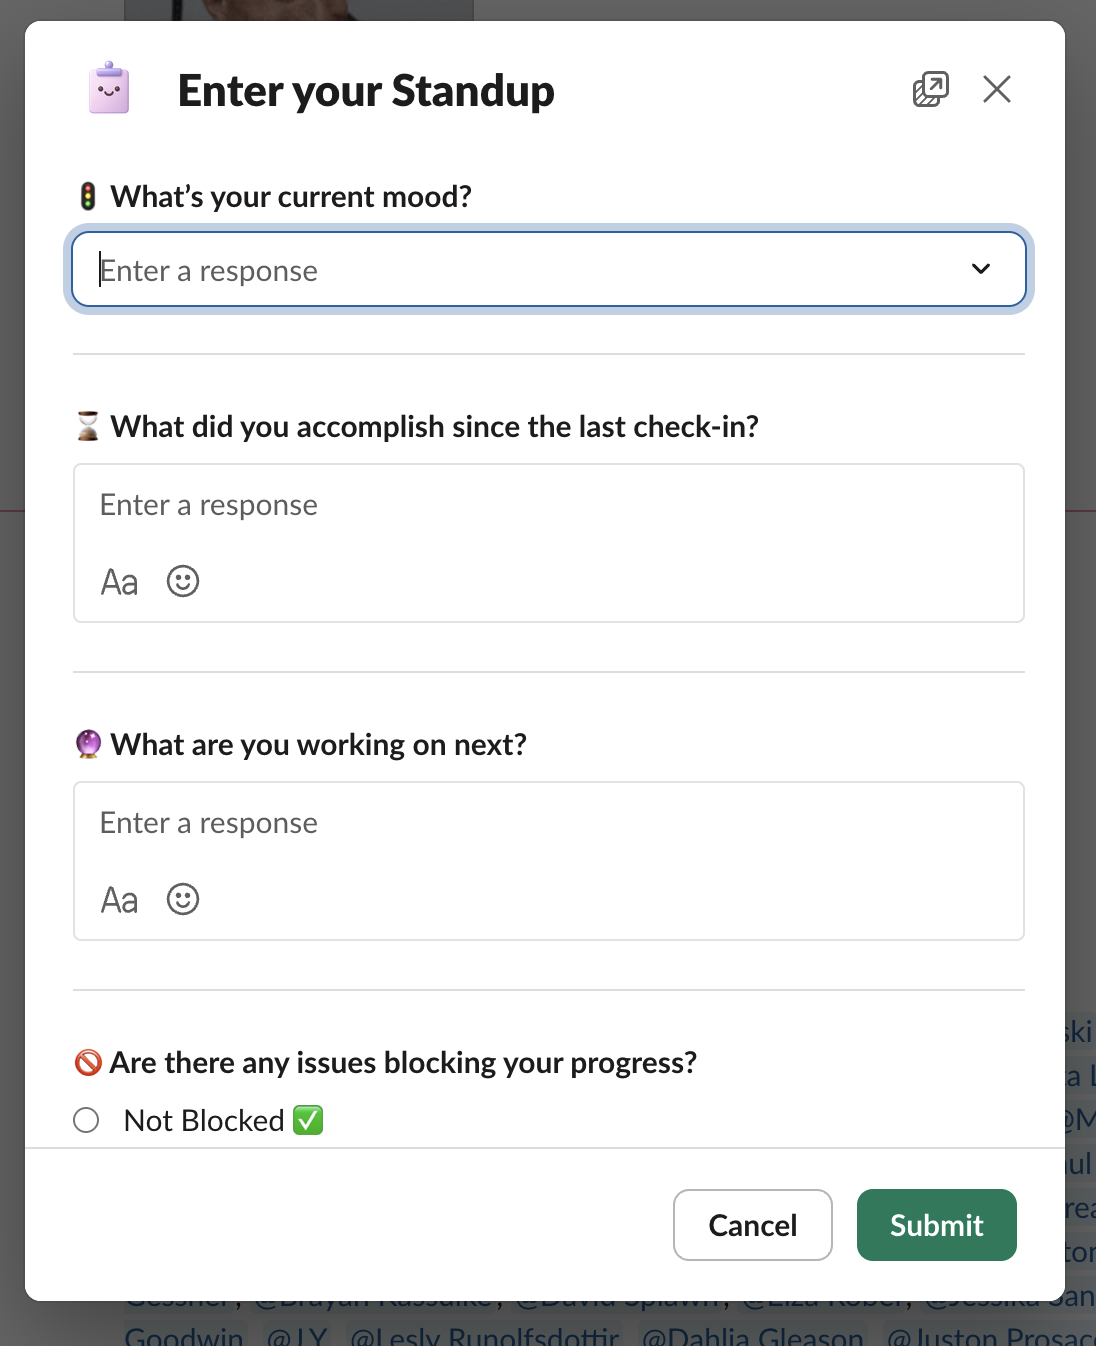This screenshot has height=1346, width=1096.
Task: Open emoji picker in the accomplishments field
Action: (x=183, y=581)
